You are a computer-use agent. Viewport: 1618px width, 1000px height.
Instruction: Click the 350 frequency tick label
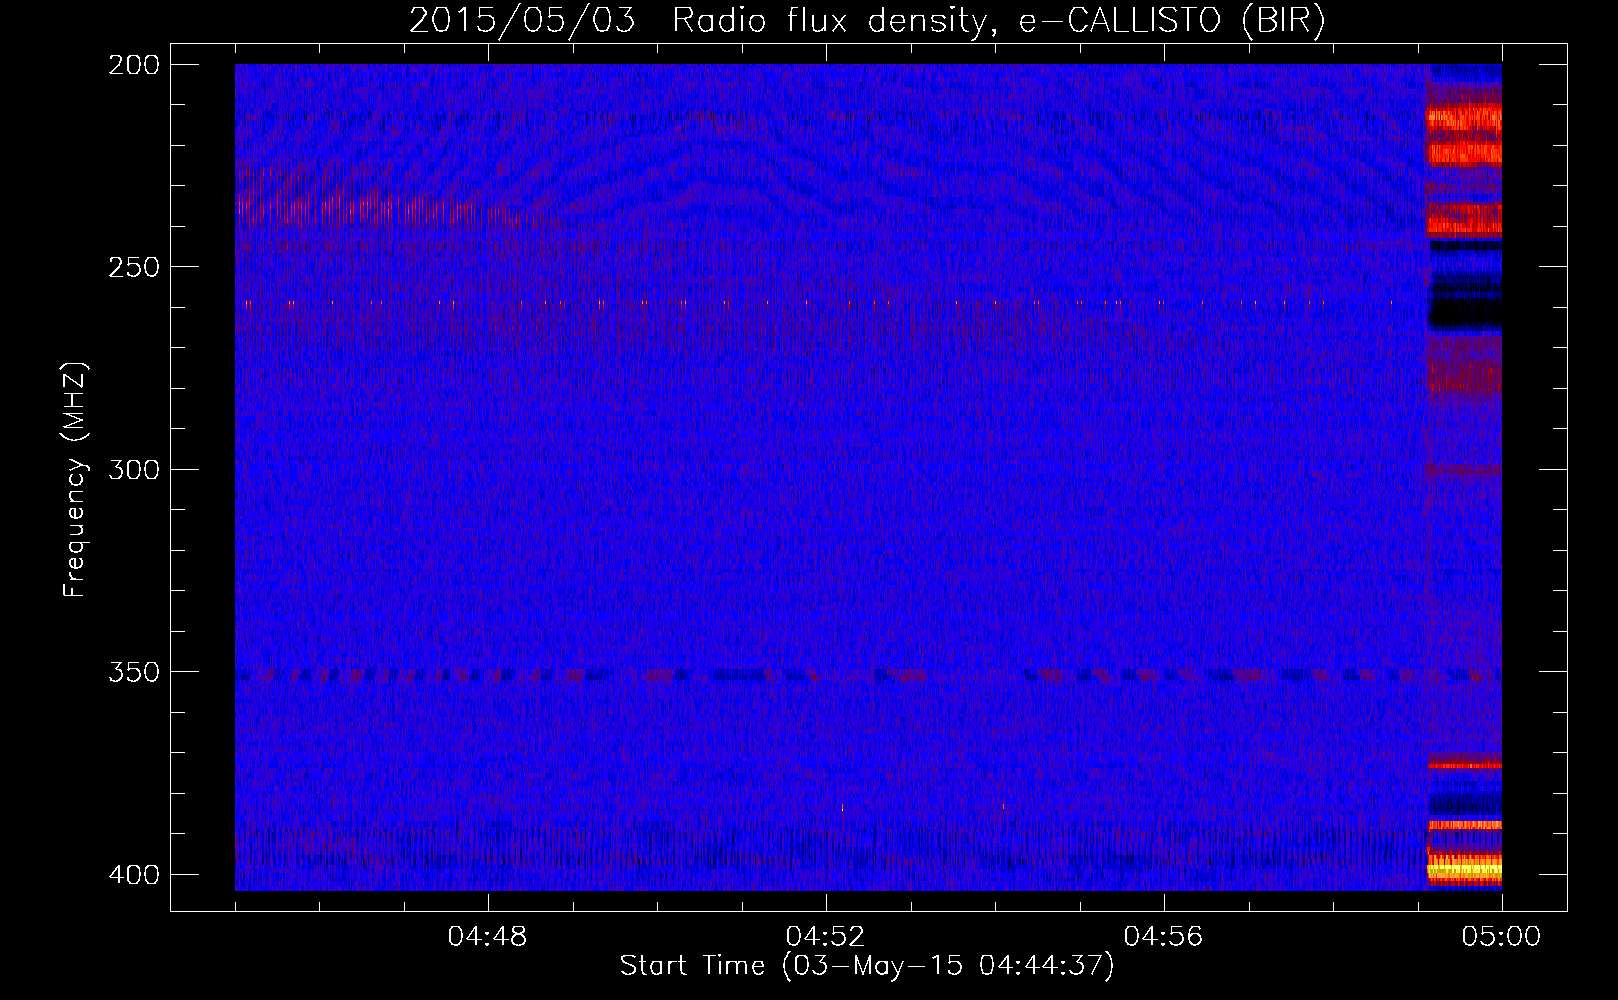pyautogui.click(x=133, y=672)
